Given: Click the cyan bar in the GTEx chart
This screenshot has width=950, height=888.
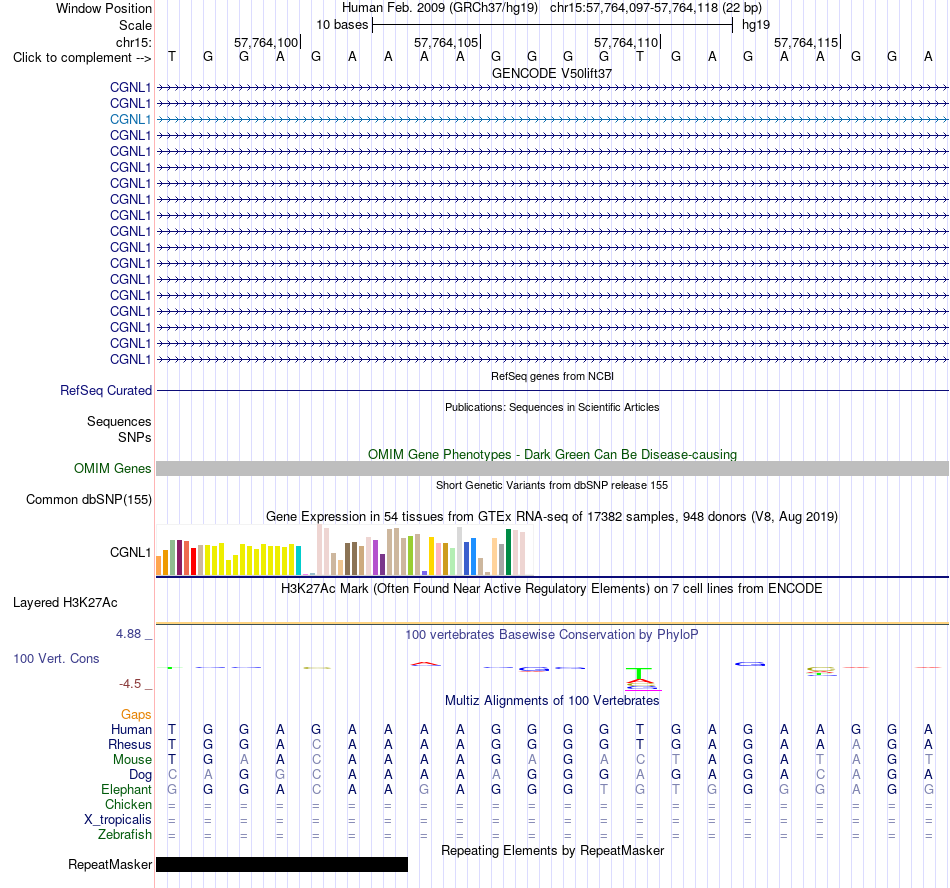Looking at the screenshot, I should 298,561.
